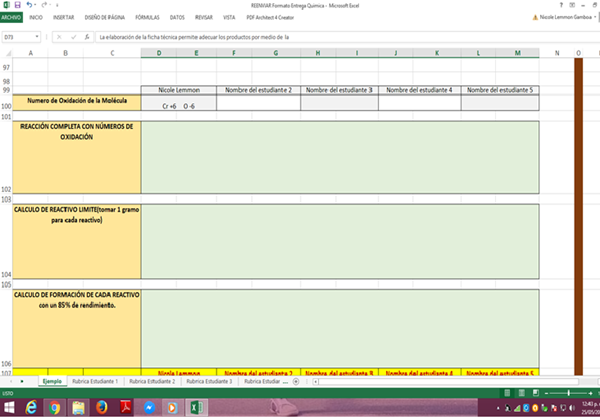Screen dimensions: 600x420
Task: Add a new sheet with the plus icon
Action: click(x=296, y=381)
